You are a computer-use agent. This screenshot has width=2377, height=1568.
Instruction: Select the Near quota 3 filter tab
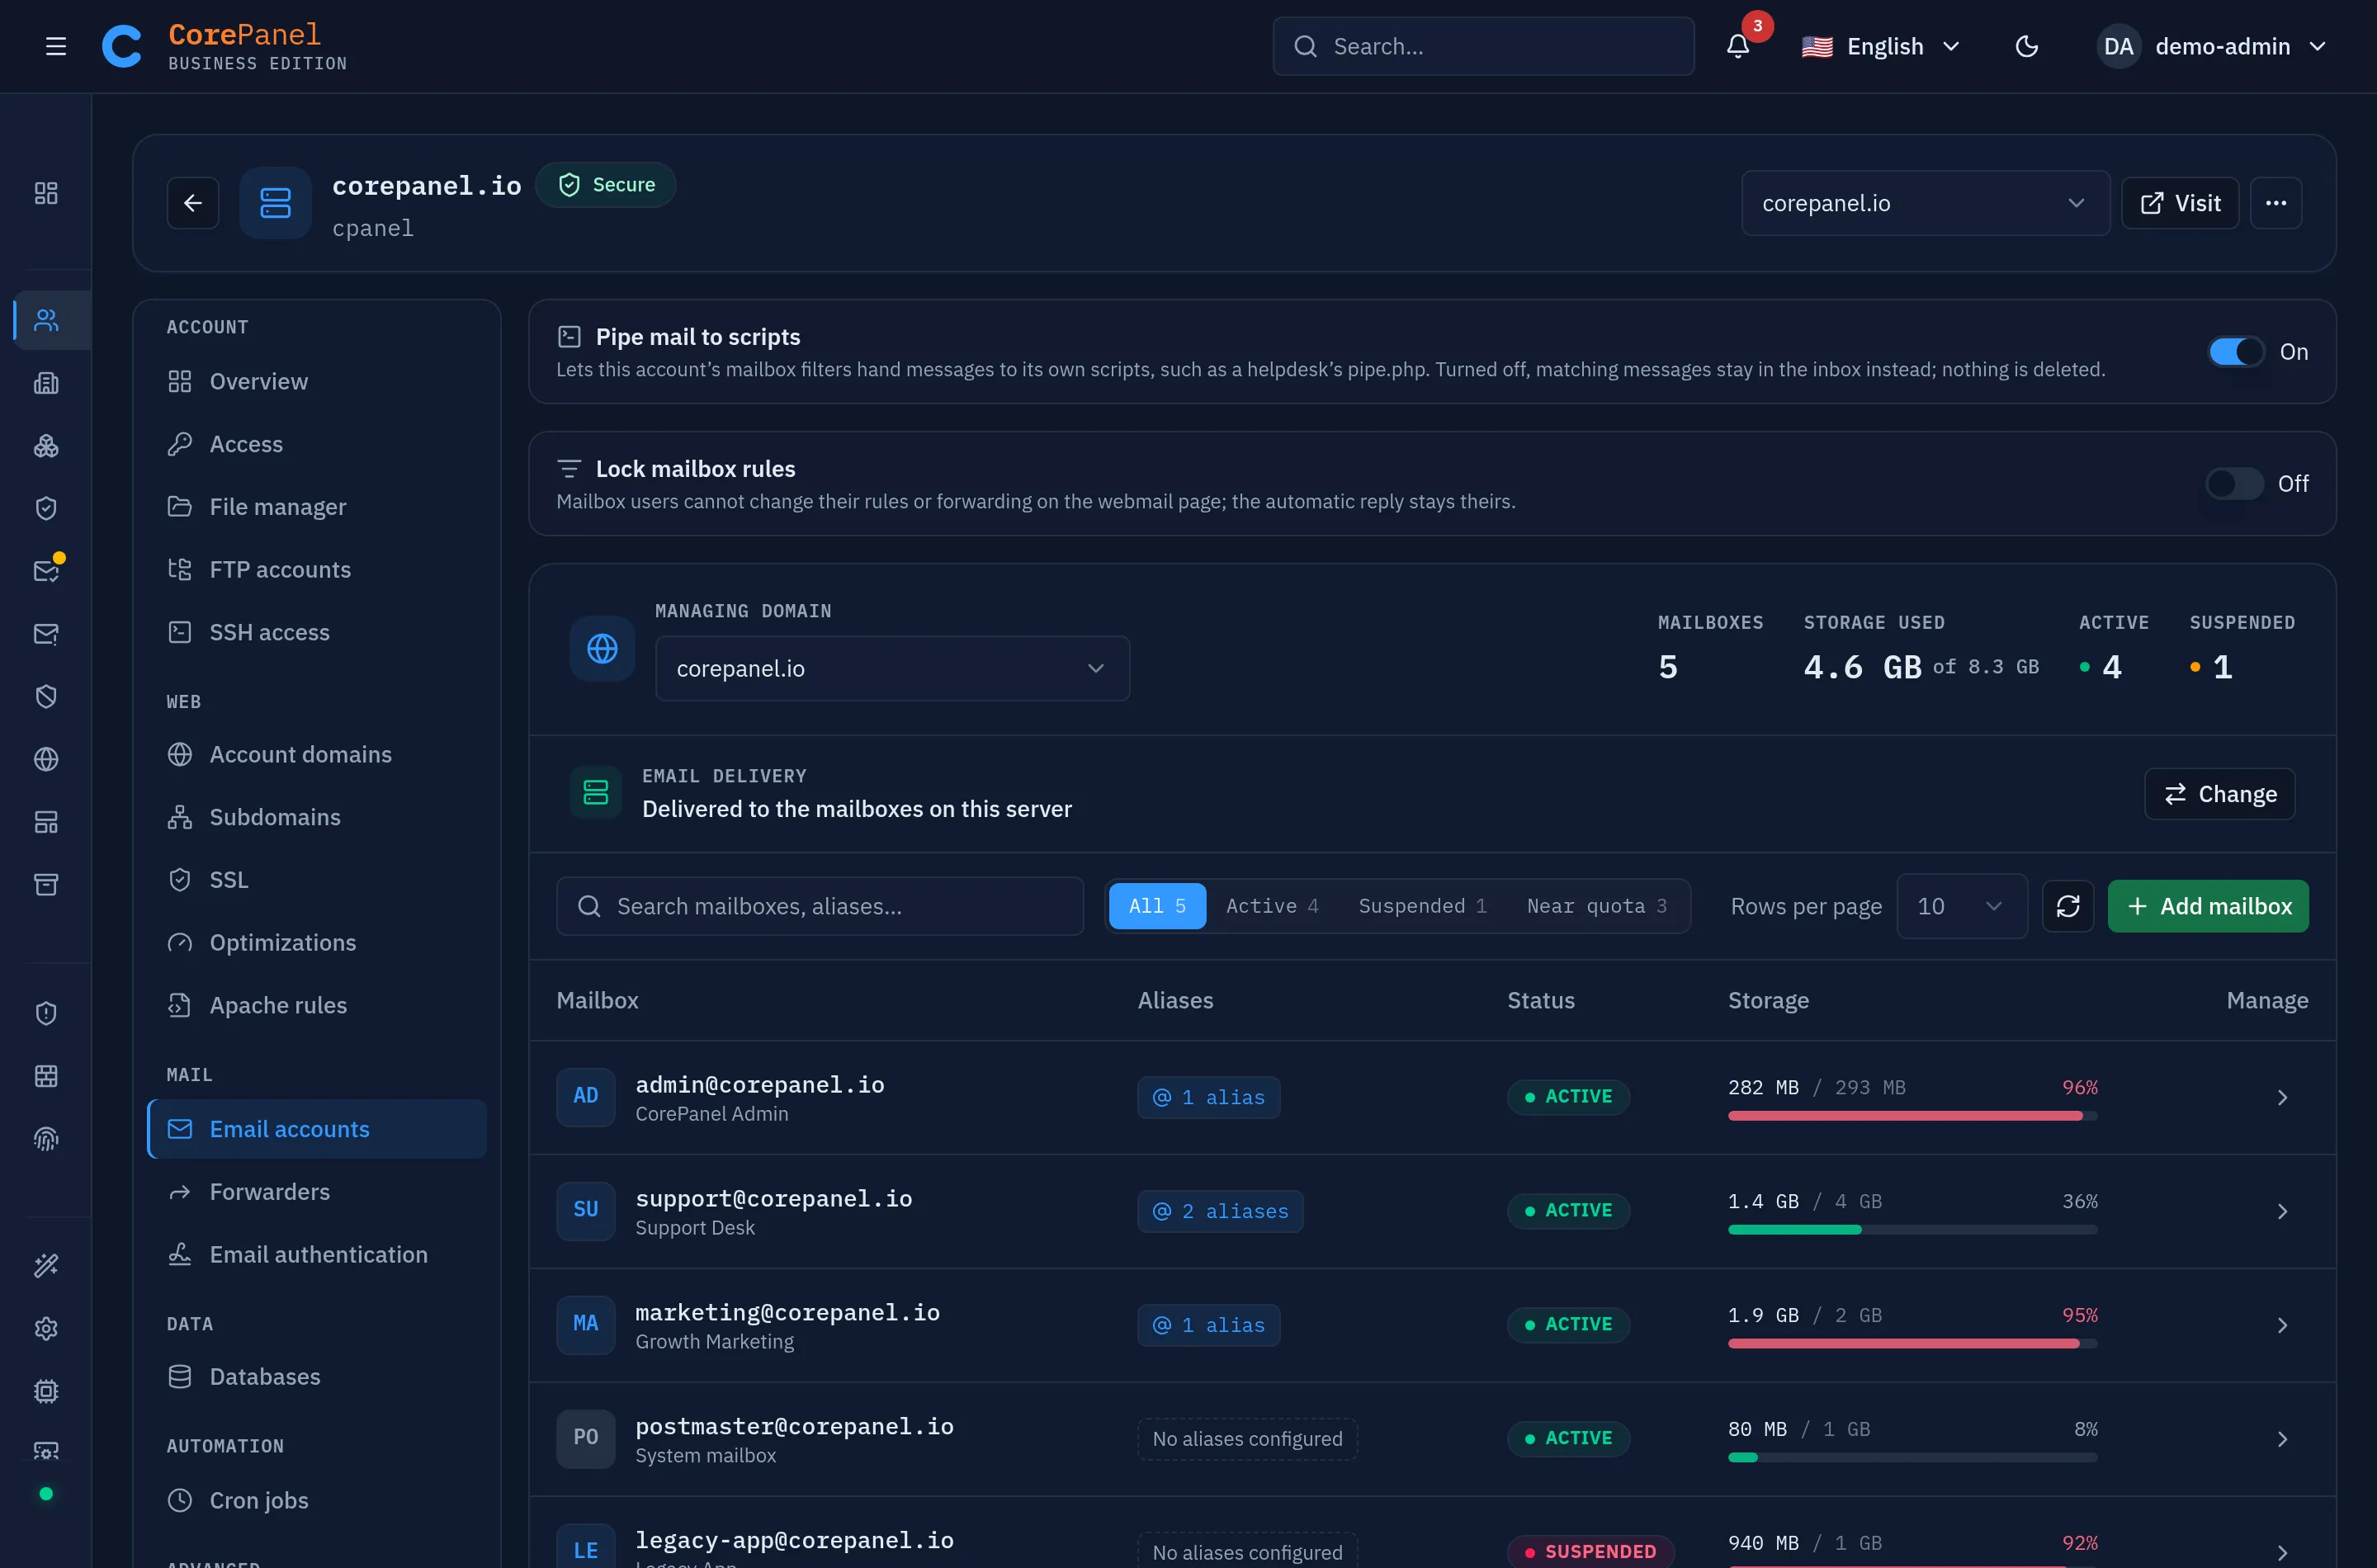1597,906
